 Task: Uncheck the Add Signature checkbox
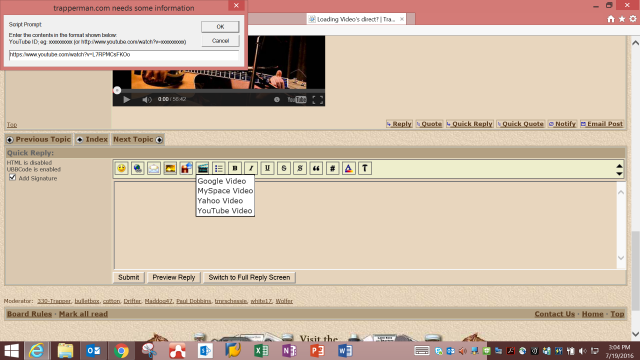point(12,178)
